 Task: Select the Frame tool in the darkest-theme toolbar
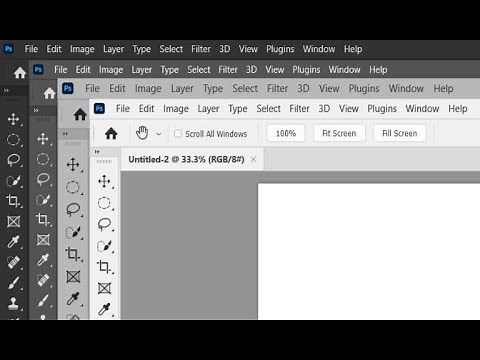point(13,221)
